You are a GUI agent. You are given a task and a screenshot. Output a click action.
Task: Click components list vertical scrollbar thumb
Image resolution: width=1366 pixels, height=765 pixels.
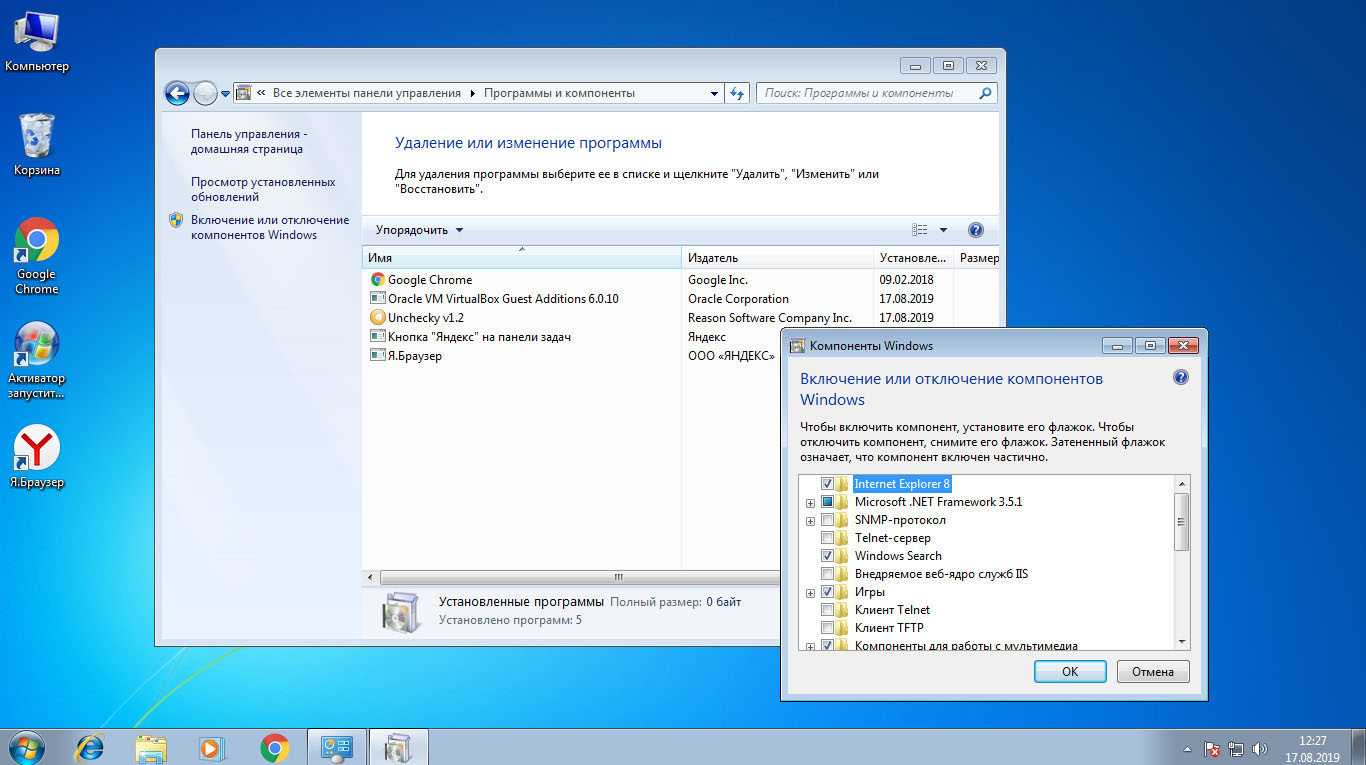tap(1182, 521)
